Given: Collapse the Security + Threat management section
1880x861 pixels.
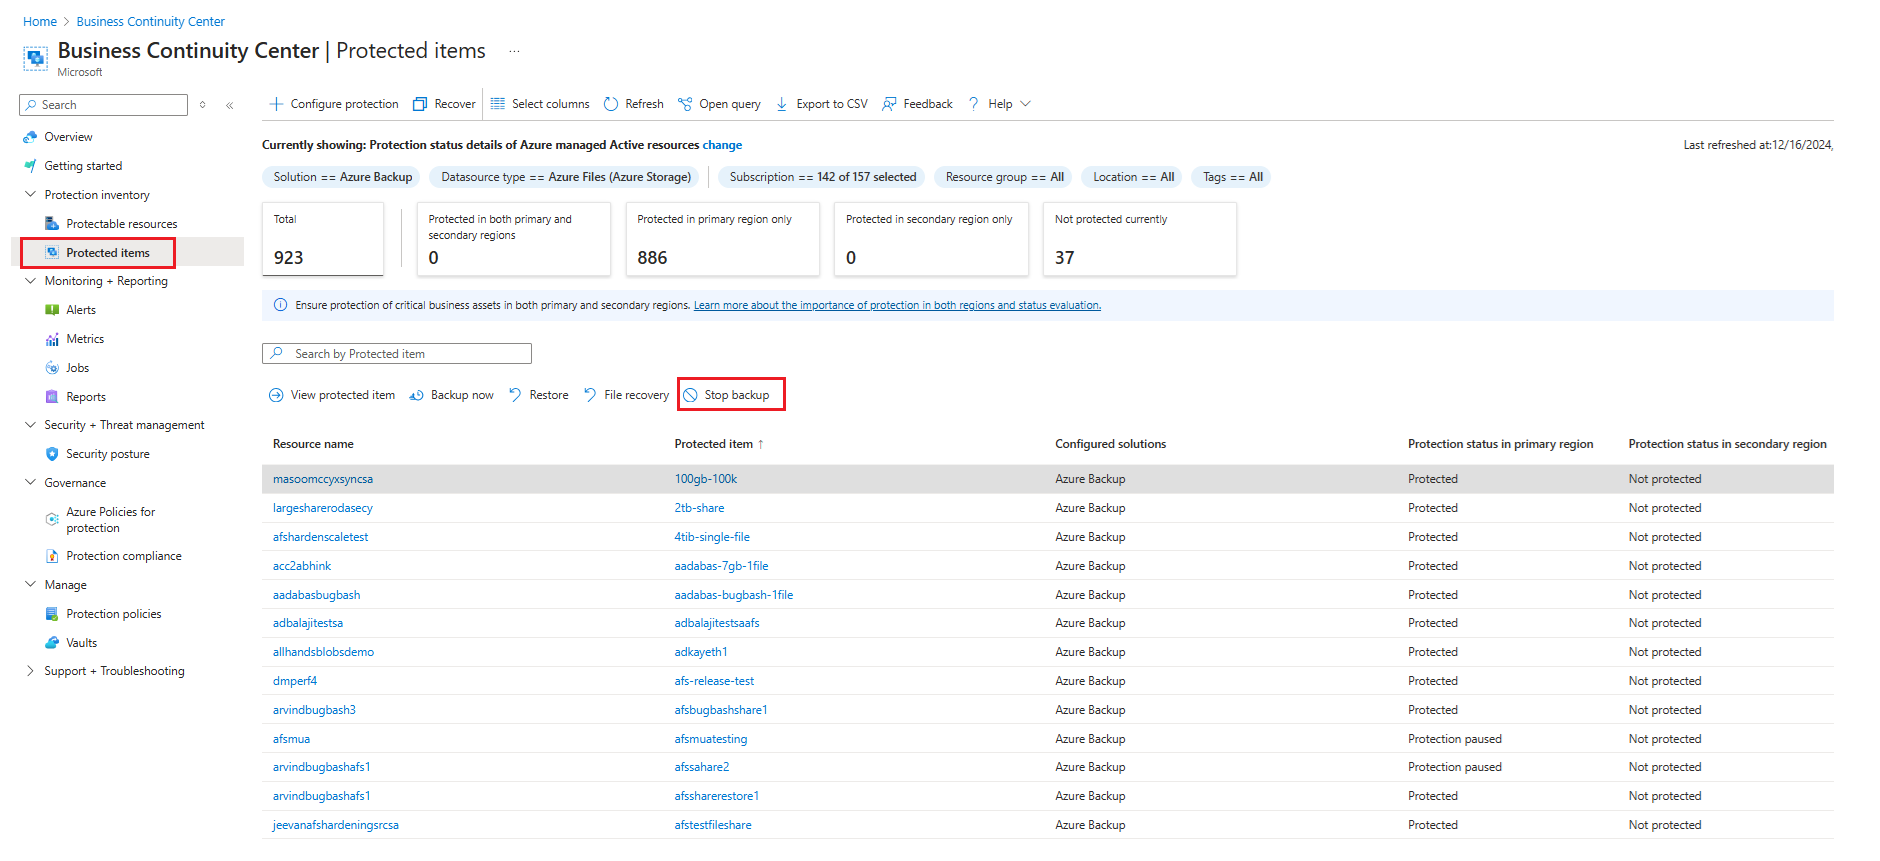Looking at the screenshot, I should (x=30, y=425).
